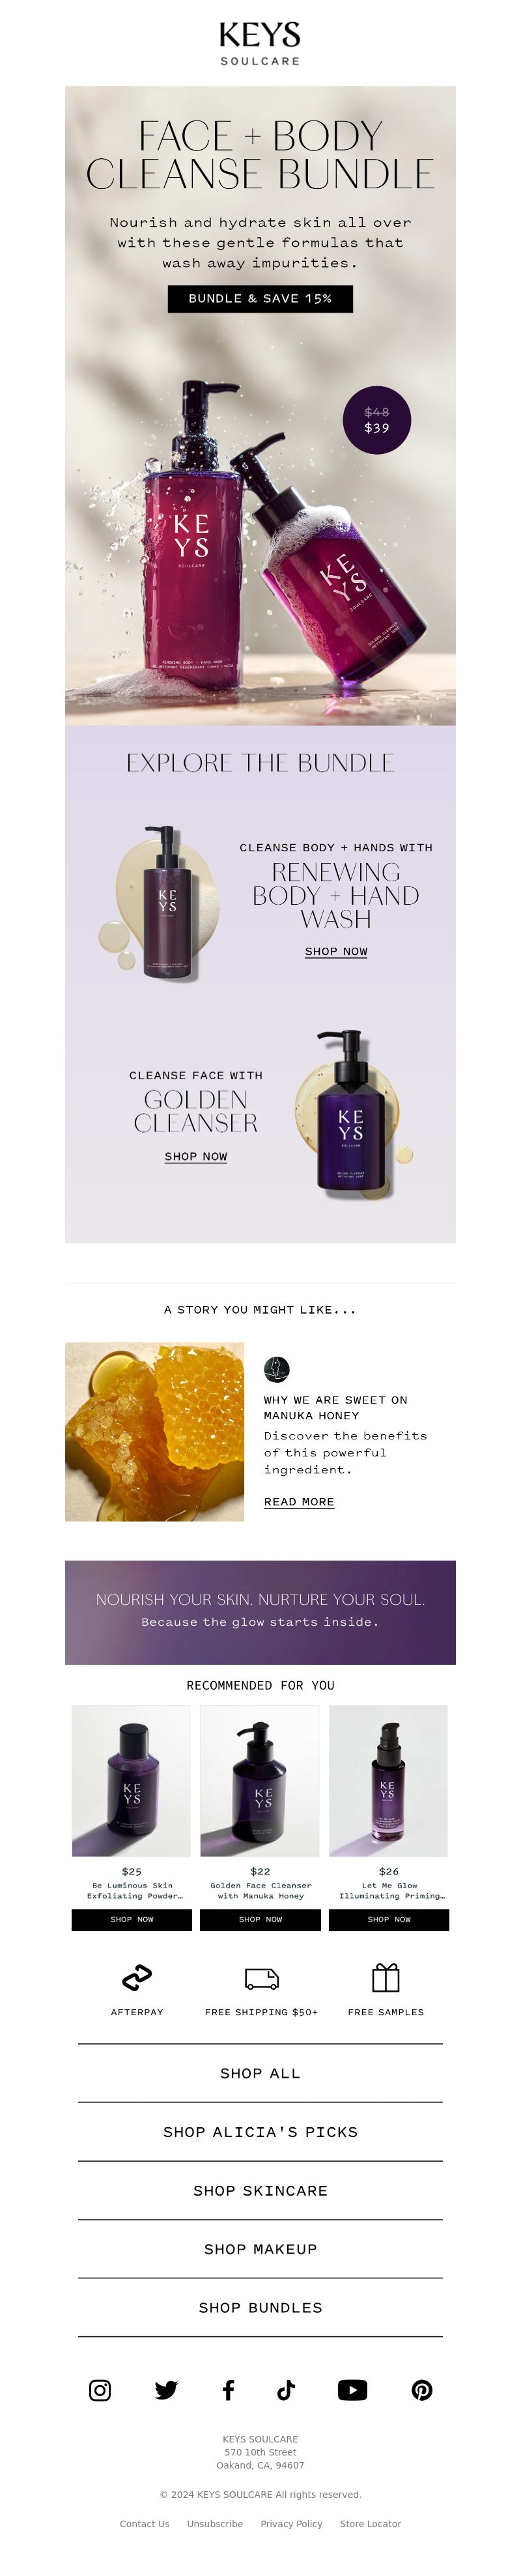Open the Twitter bird icon

(166, 2390)
